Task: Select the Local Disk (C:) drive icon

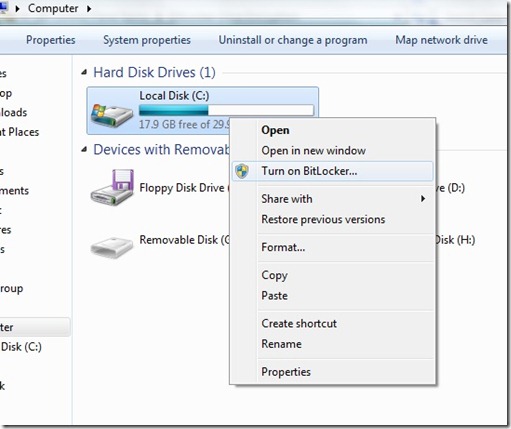Action: (112, 115)
